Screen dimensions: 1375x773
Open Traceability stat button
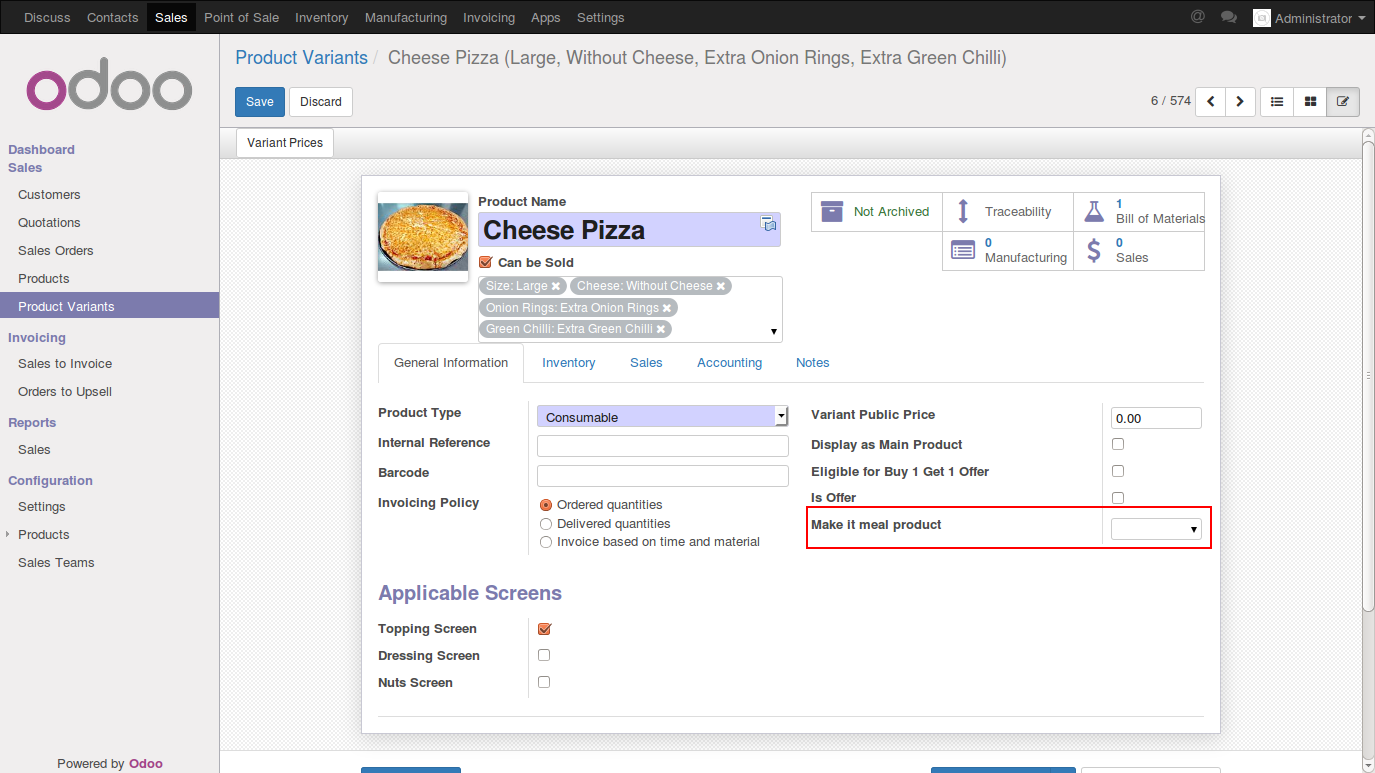click(1007, 212)
